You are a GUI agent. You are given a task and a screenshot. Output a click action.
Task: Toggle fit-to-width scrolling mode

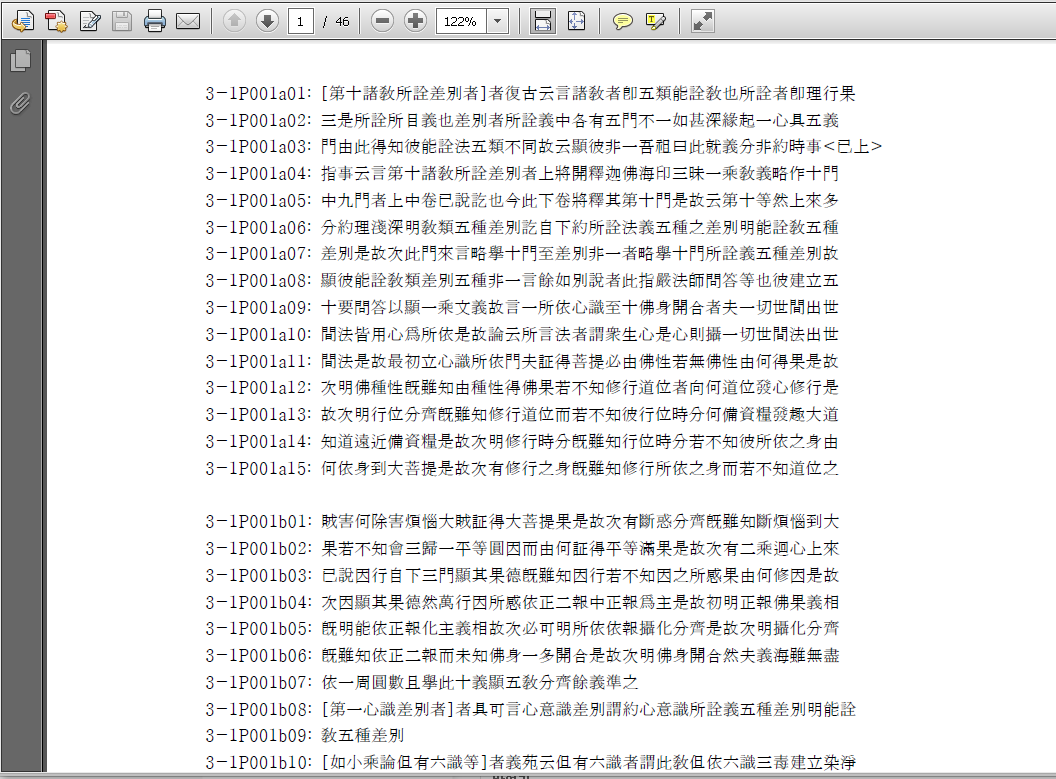point(543,20)
